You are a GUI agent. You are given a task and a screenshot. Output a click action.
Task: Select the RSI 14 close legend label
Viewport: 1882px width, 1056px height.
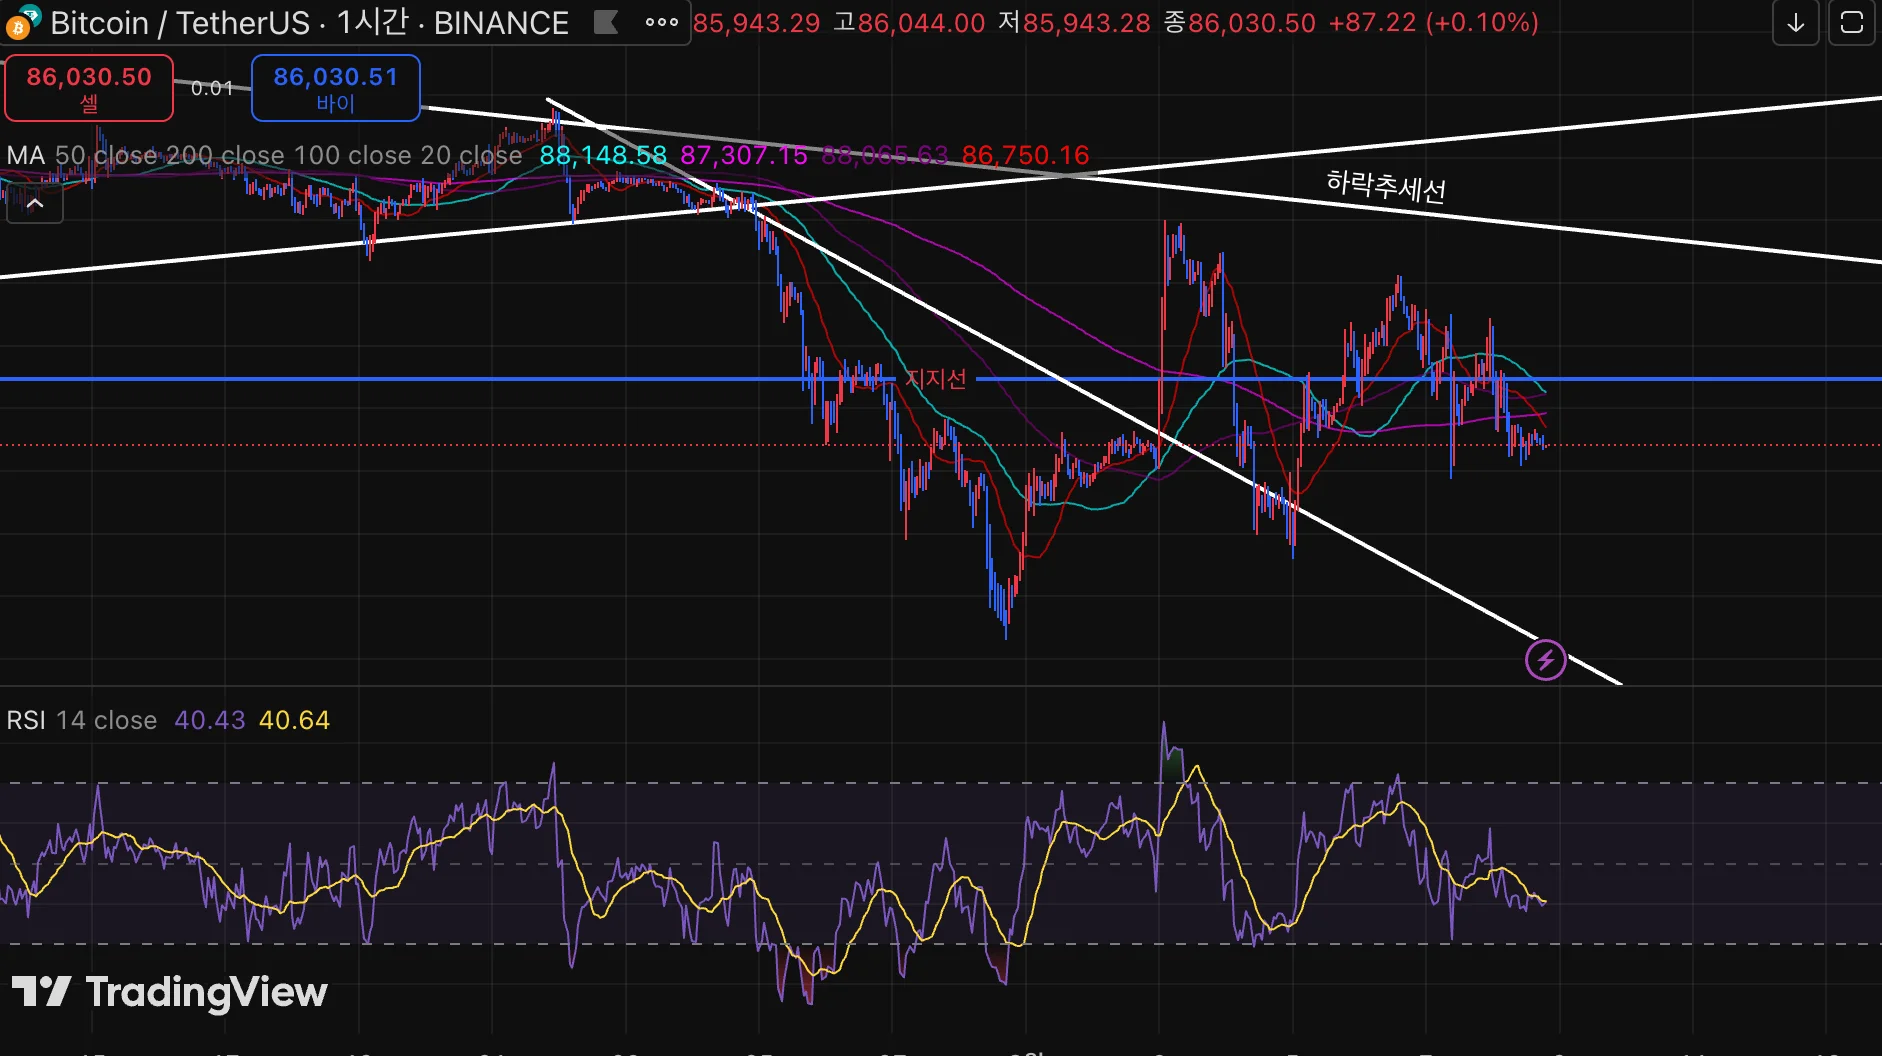pos(82,720)
